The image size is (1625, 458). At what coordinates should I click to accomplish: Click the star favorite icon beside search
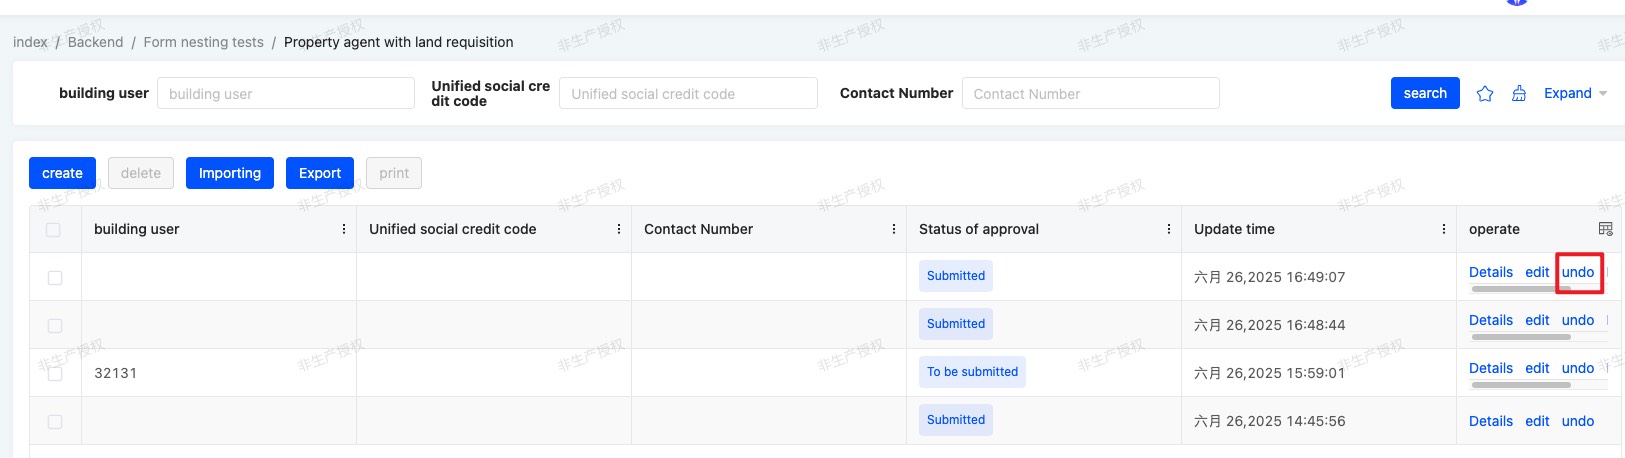pyautogui.click(x=1485, y=93)
